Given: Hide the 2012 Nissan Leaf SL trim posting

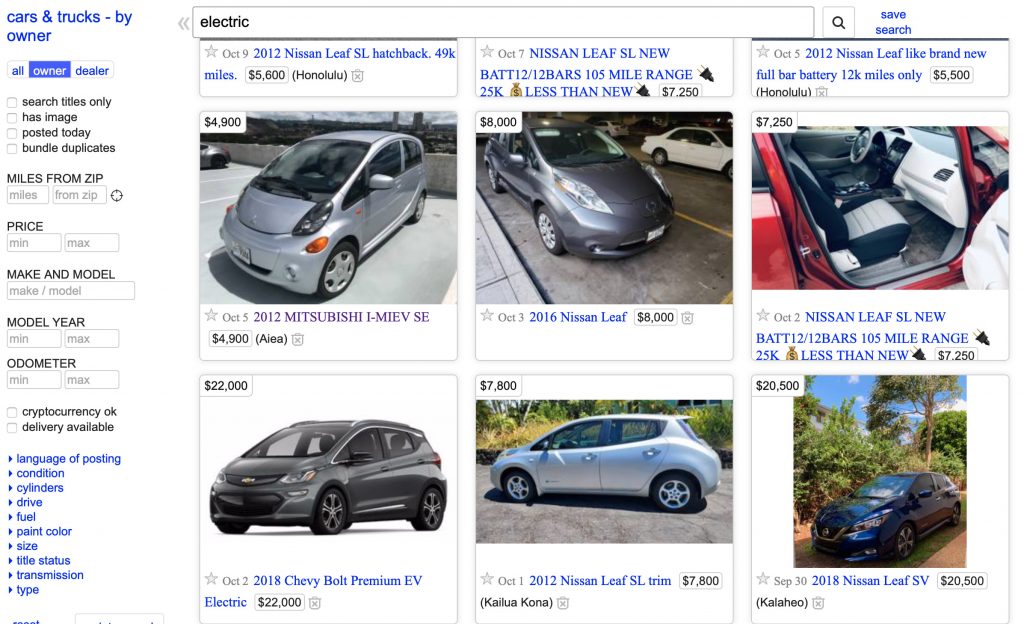Looking at the screenshot, I should pyautogui.click(x=563, y=603).
